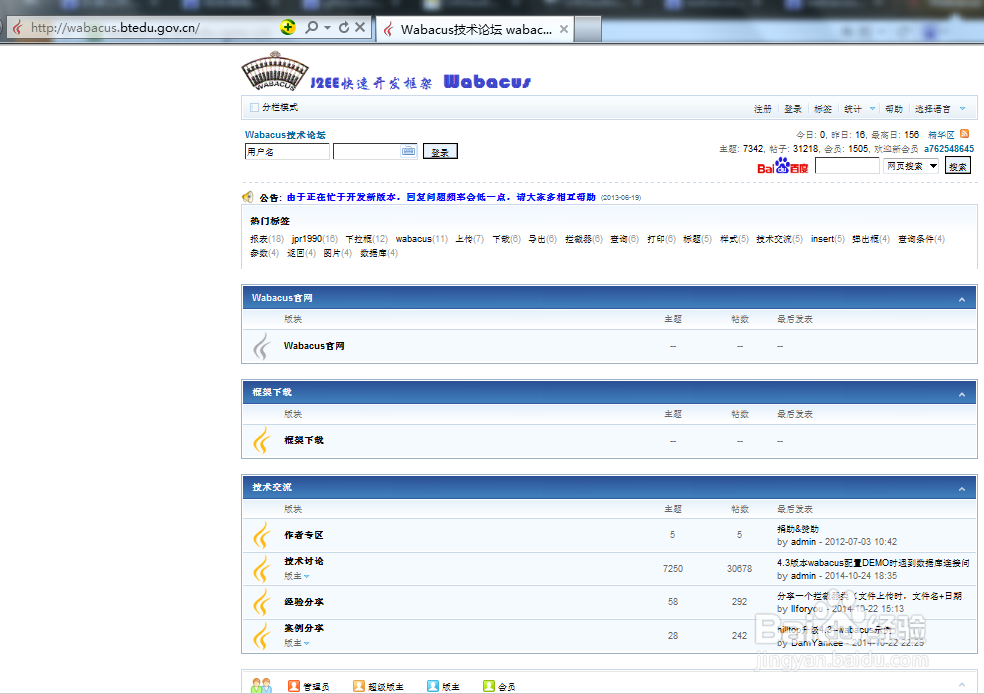The height and width of the screenshot is (694, 984).
Task: Click the 搜索 Baidu search button
Action: pos(958,166)
